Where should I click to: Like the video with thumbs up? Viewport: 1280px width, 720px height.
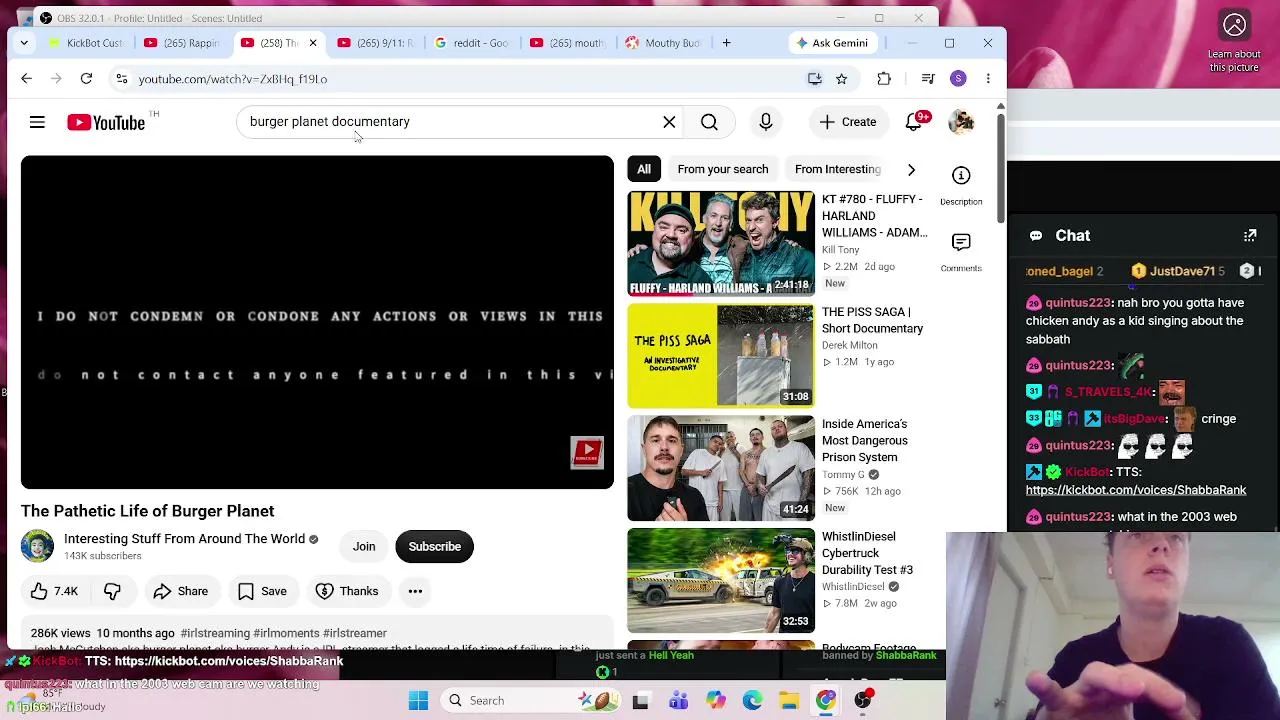54,591
